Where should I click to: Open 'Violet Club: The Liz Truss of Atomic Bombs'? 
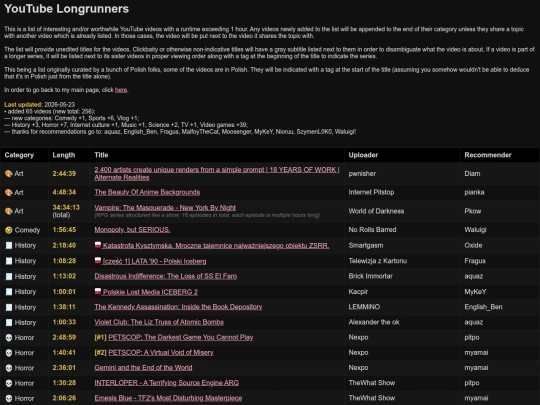[x=159, y=322]
